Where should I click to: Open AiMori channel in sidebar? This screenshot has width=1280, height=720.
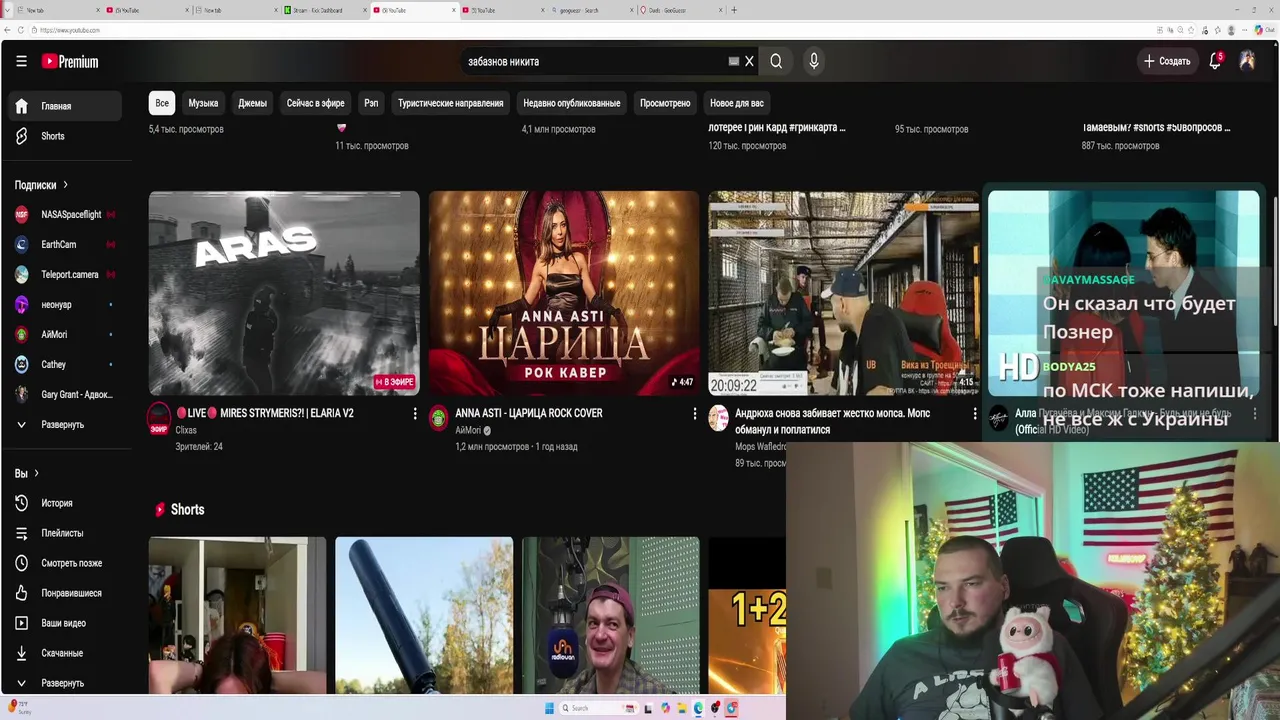tap(65, 334)
